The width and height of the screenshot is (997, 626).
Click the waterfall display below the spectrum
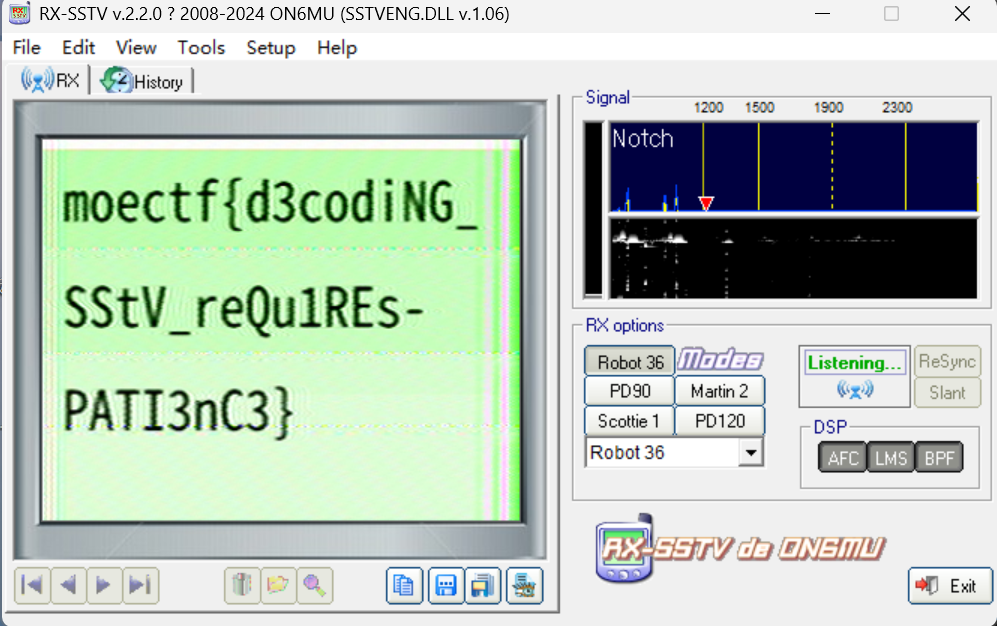794,258
